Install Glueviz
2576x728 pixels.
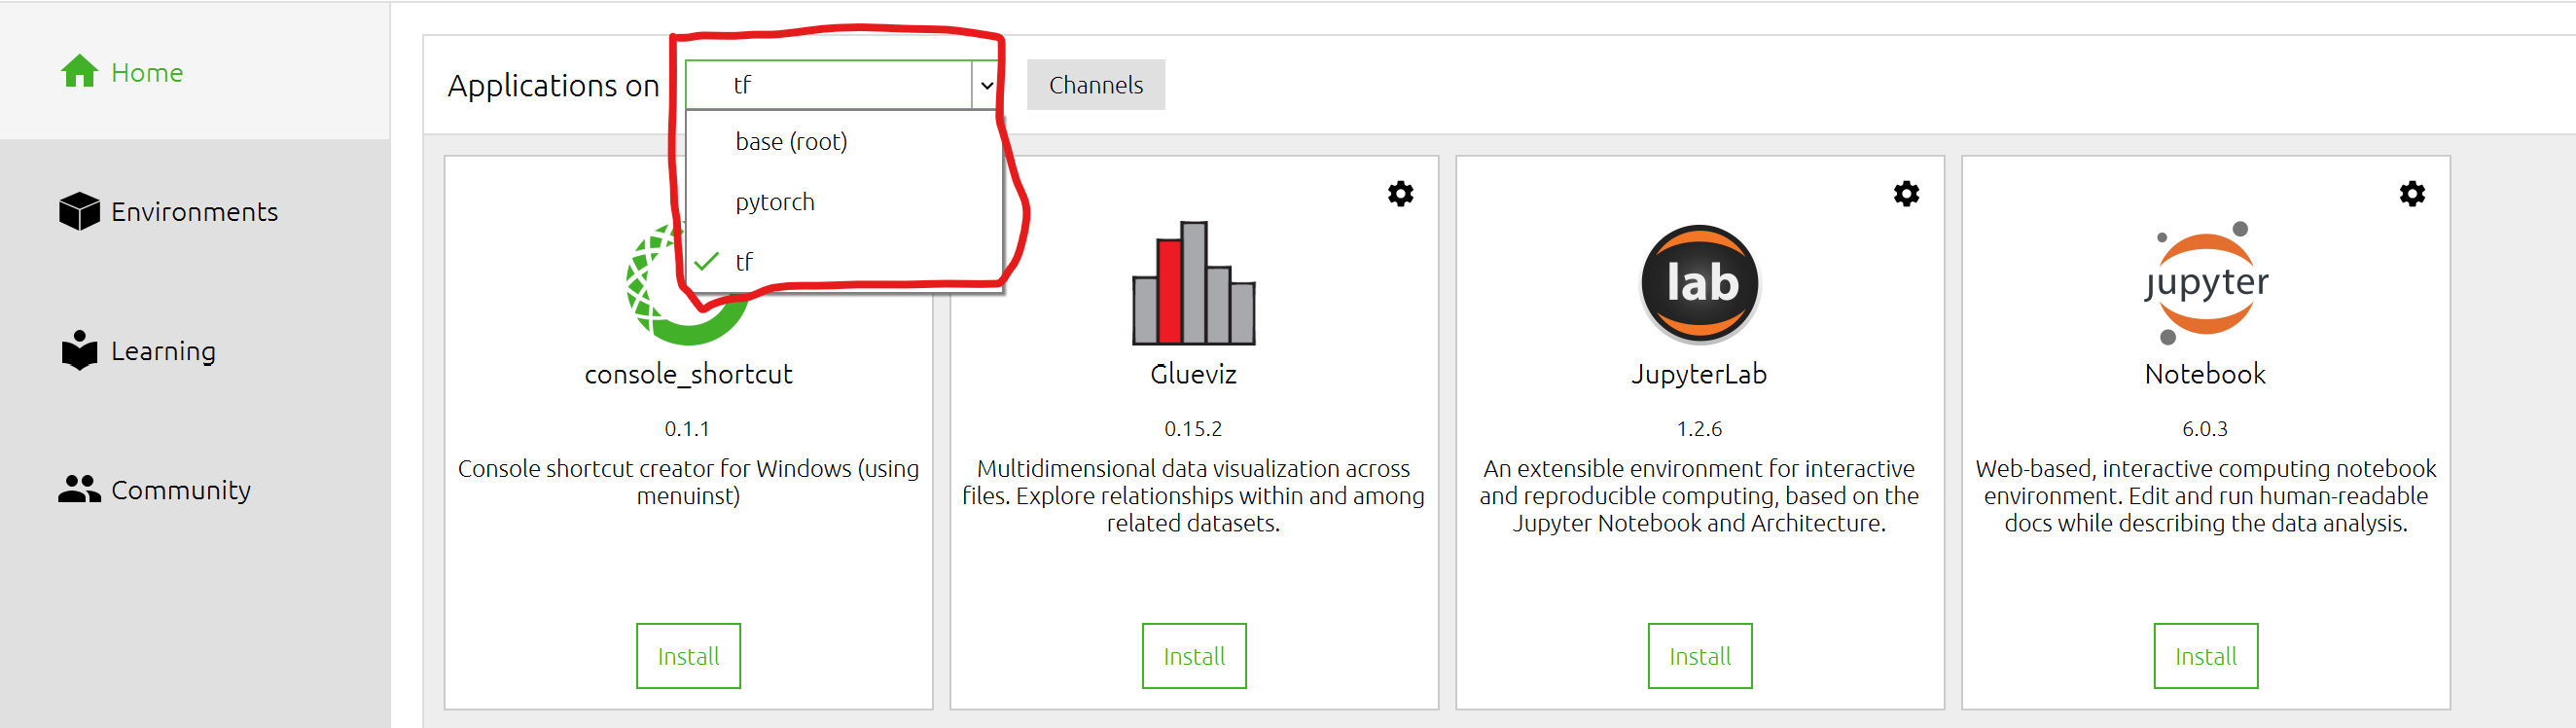[x=1194, y=656]
